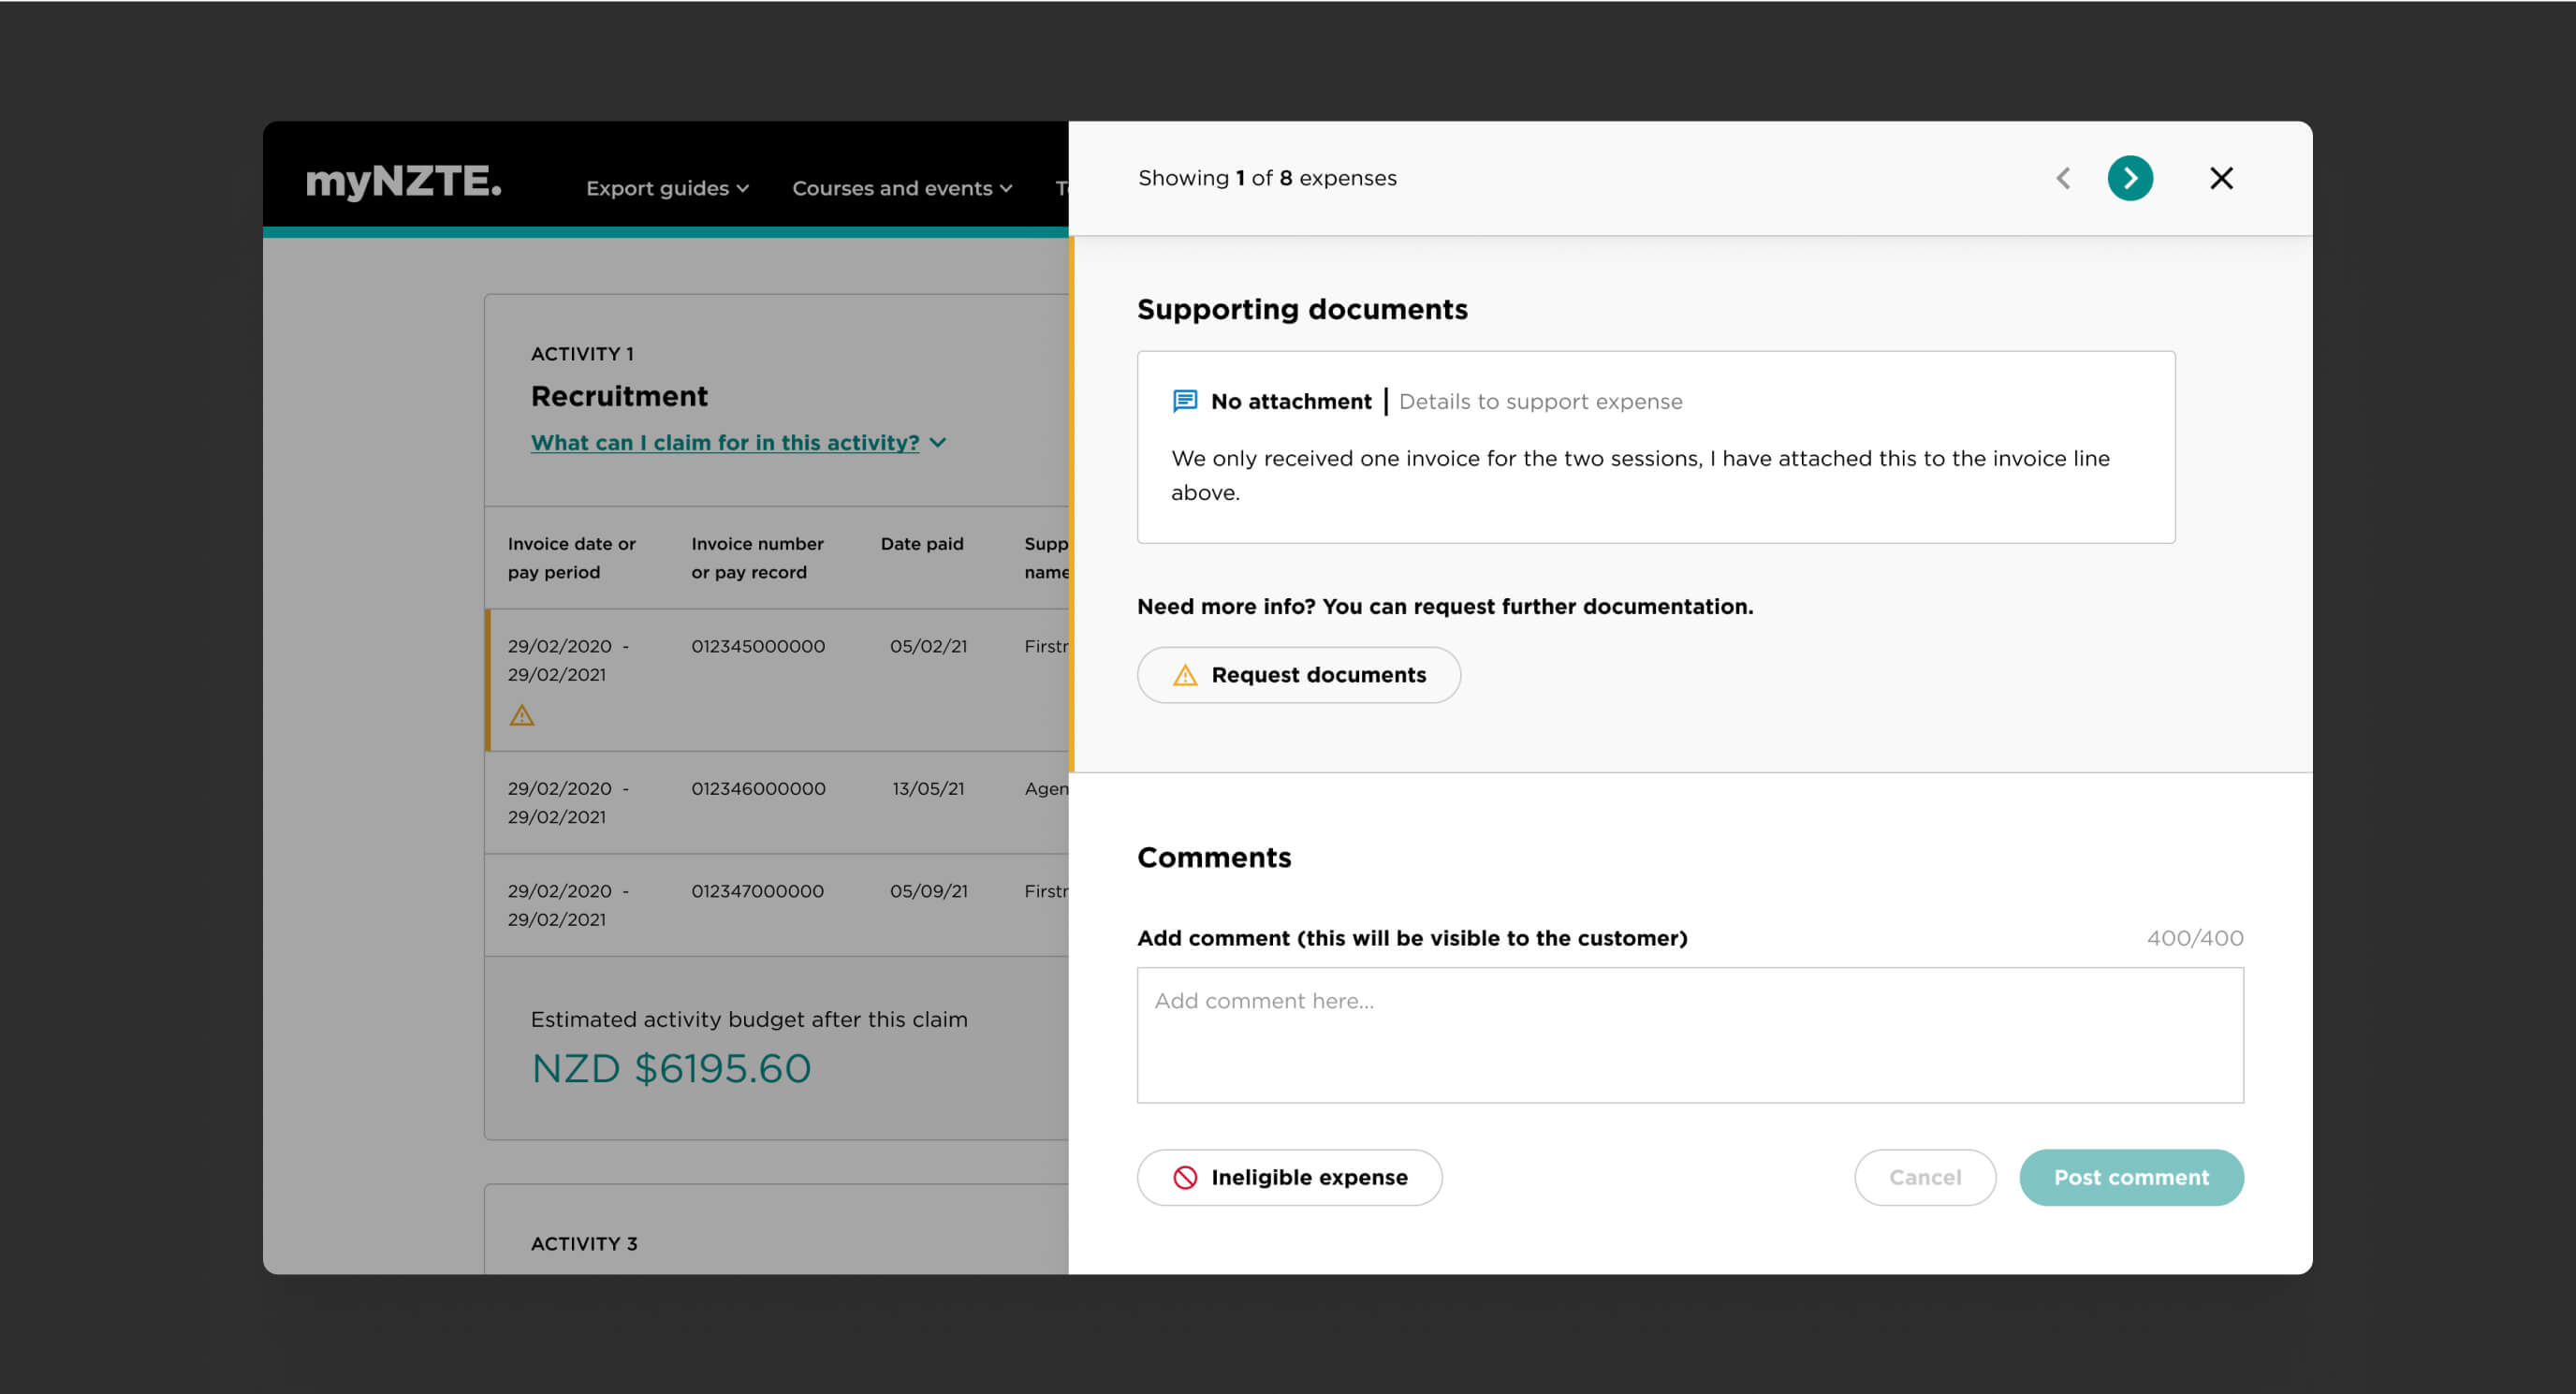Request further documents
Viewport: 2576px width, 1394px height.
pyautogui.click(x=1298, y=675)
